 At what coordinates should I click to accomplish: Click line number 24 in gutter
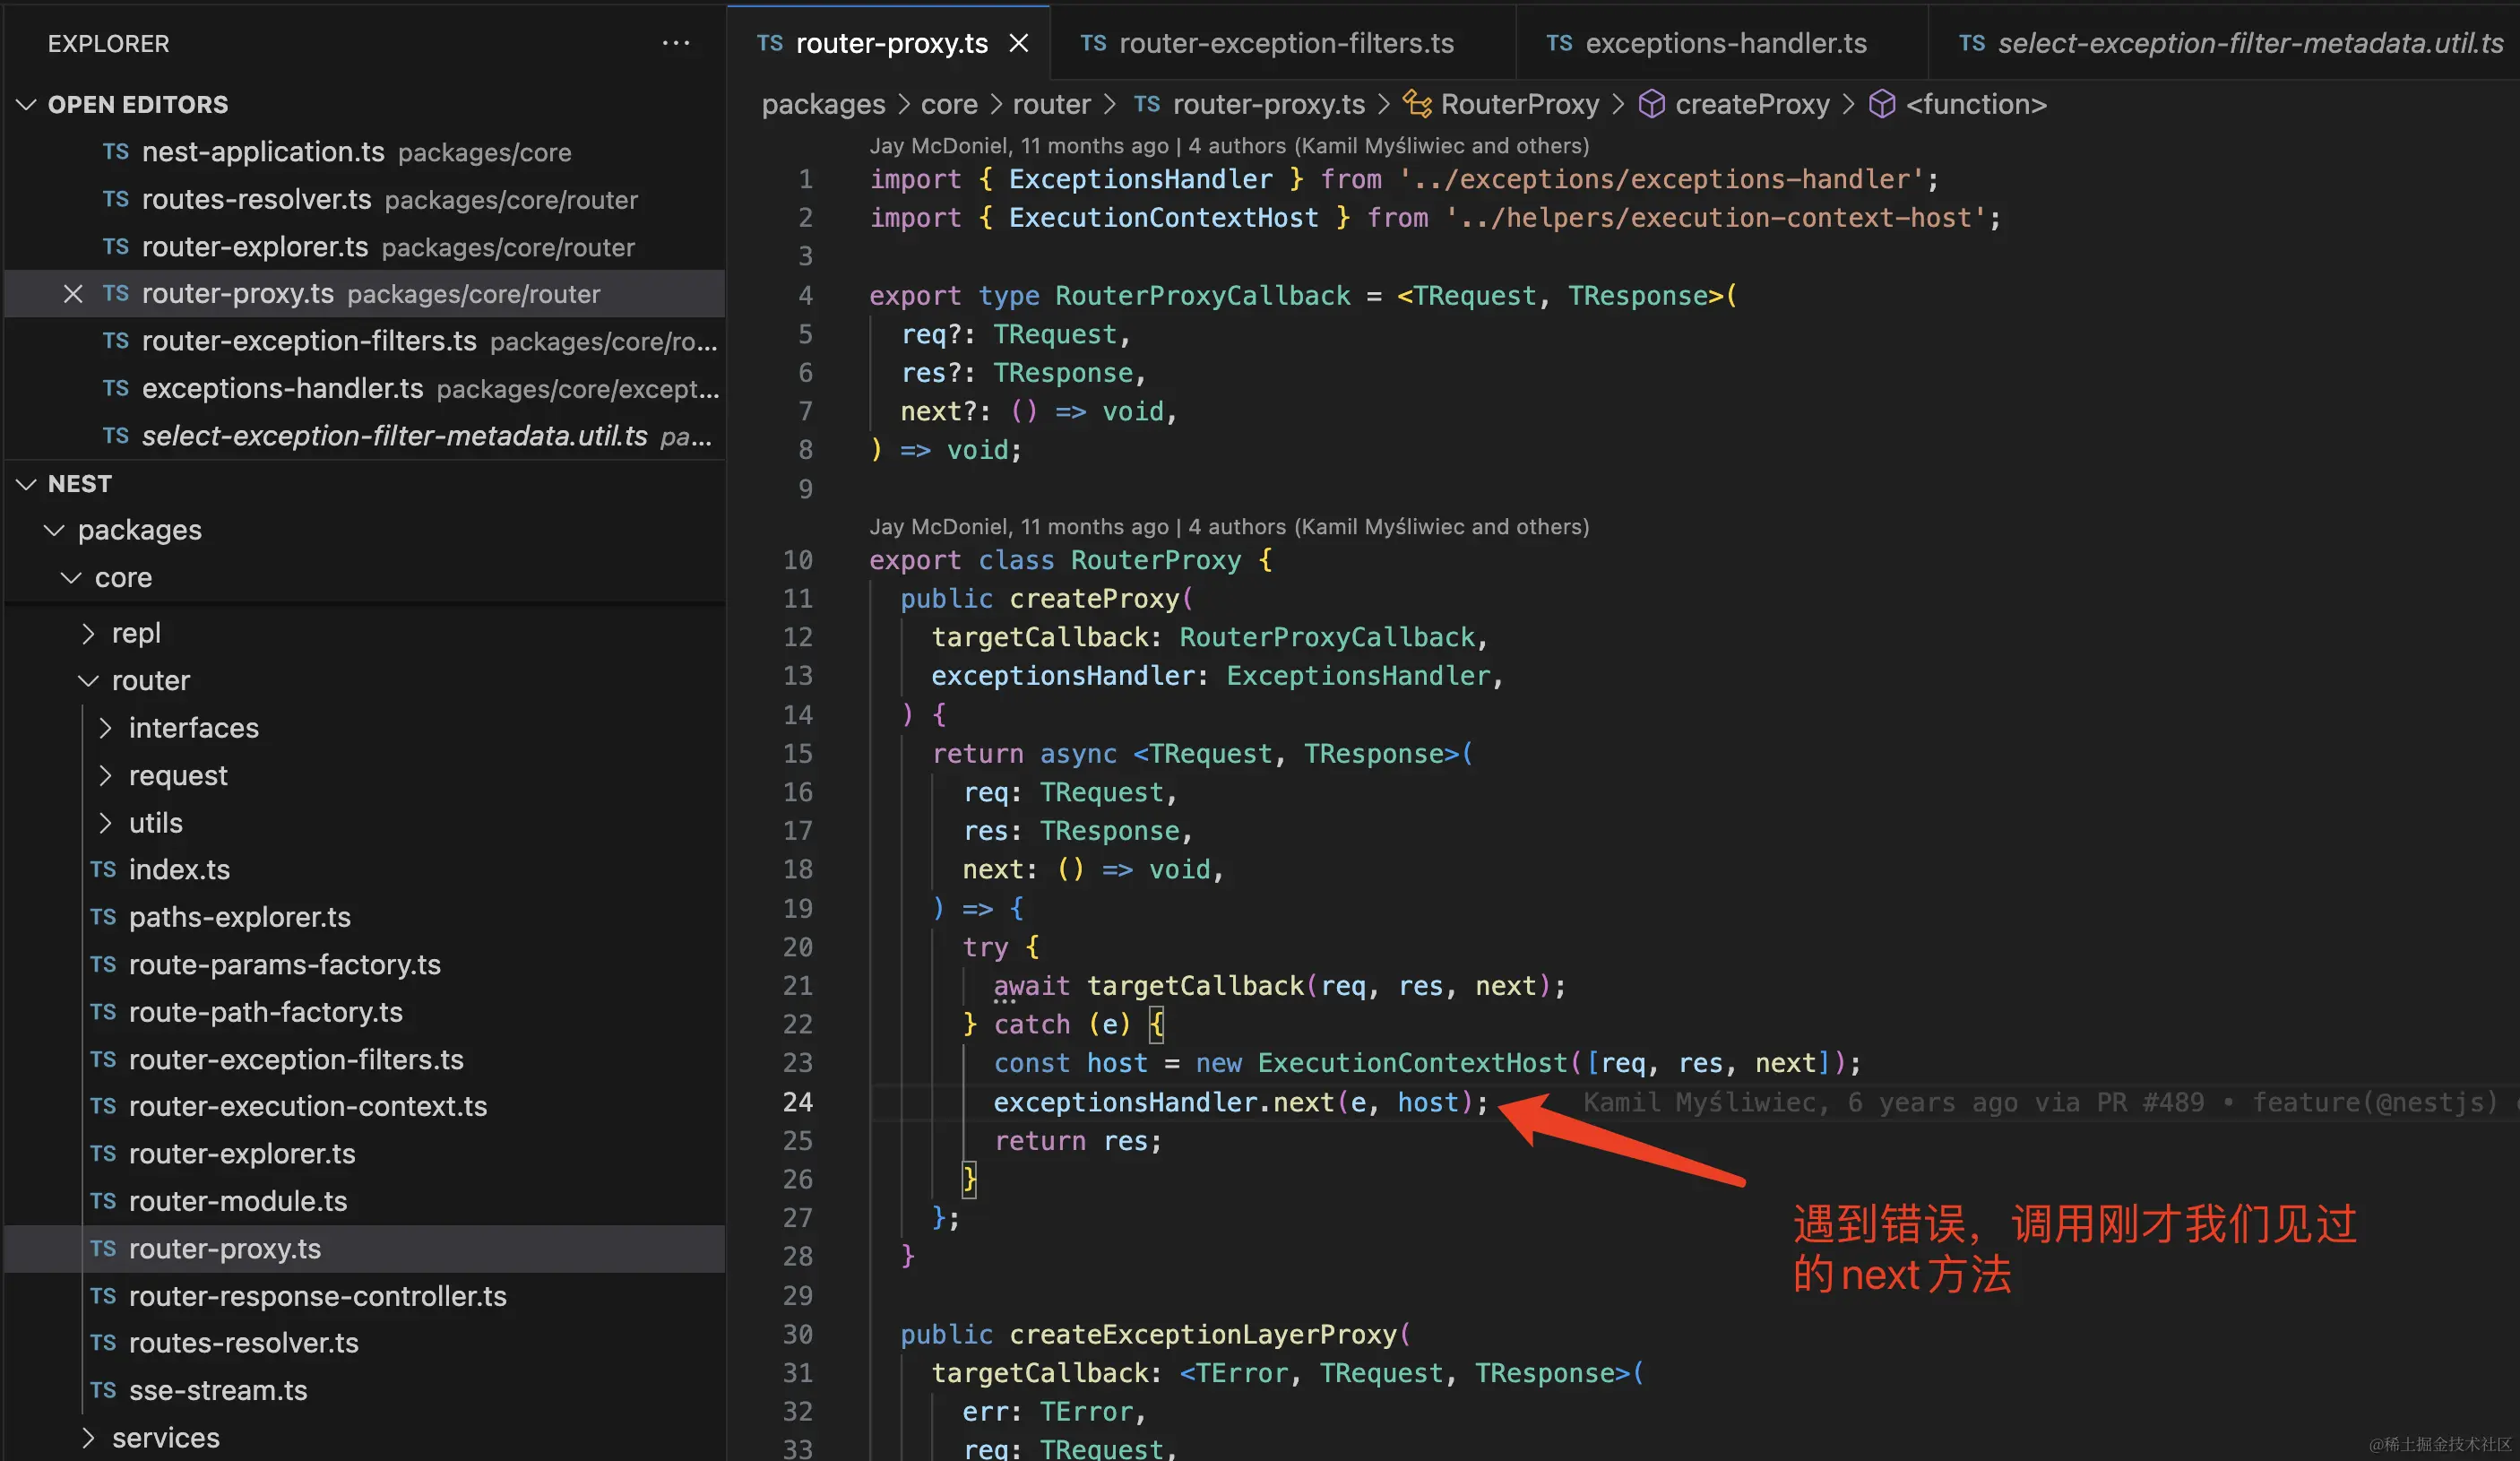798,1102
